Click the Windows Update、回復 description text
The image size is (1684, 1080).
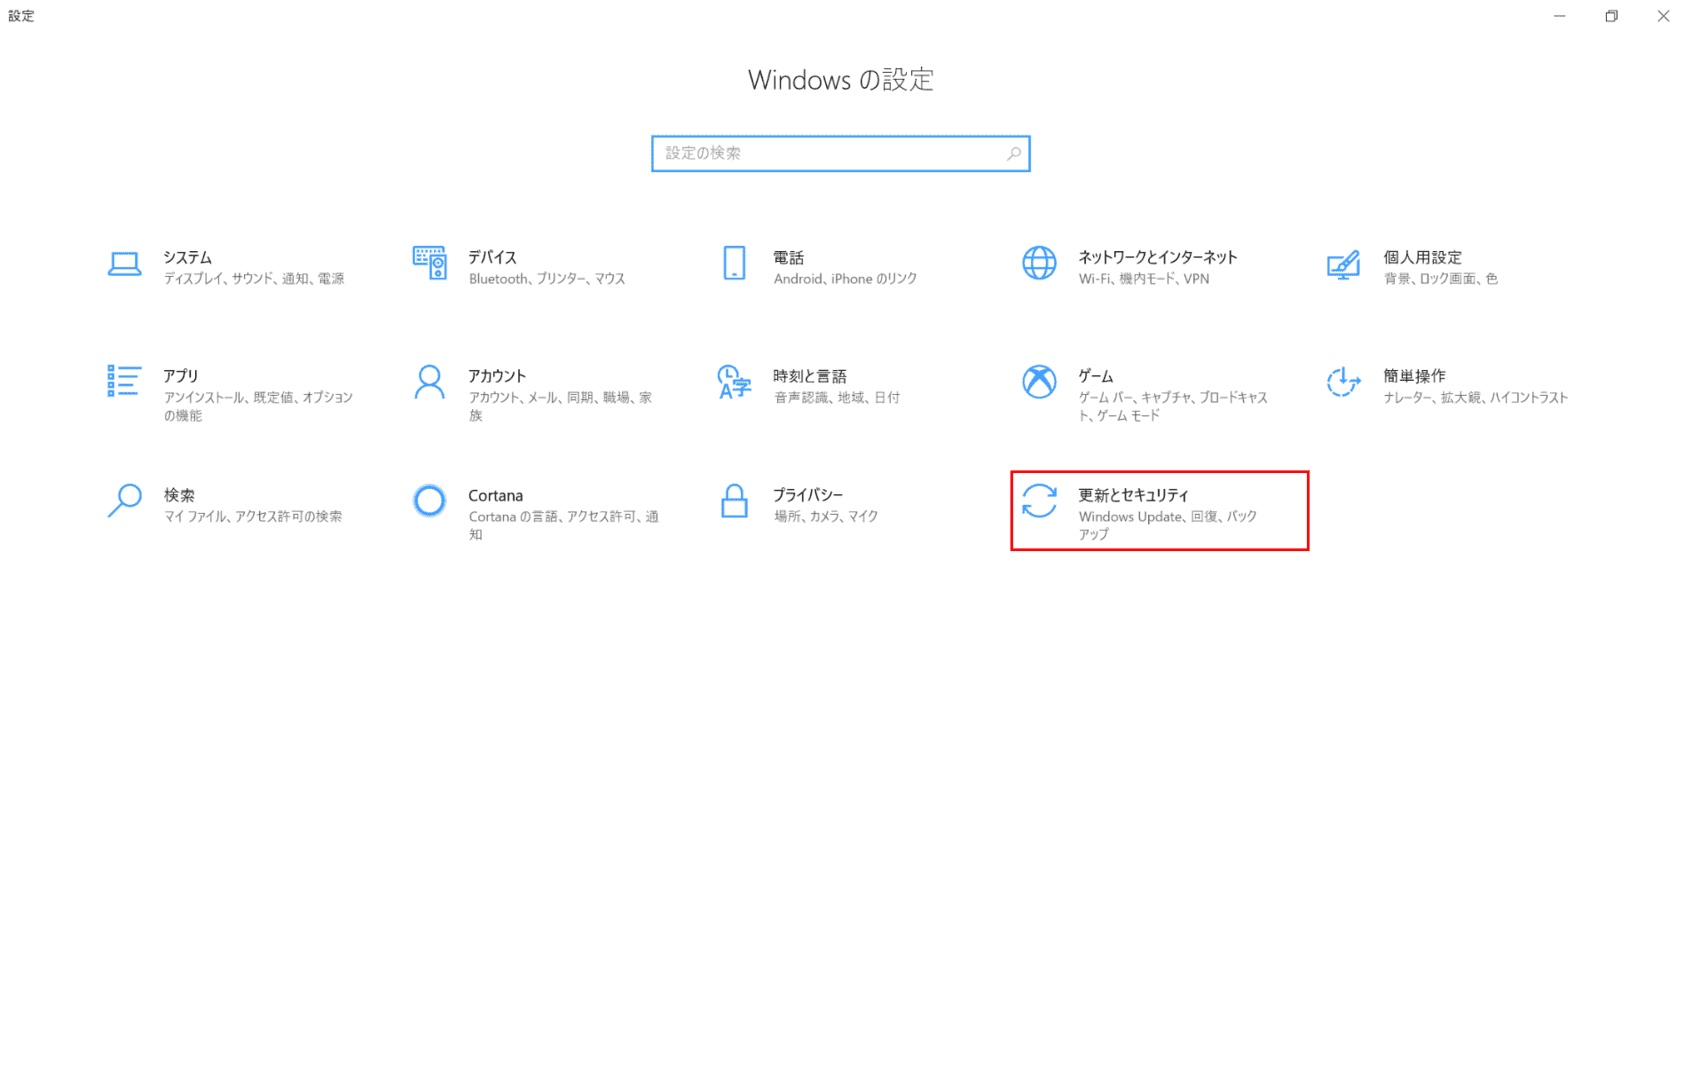pos(1168,526)
